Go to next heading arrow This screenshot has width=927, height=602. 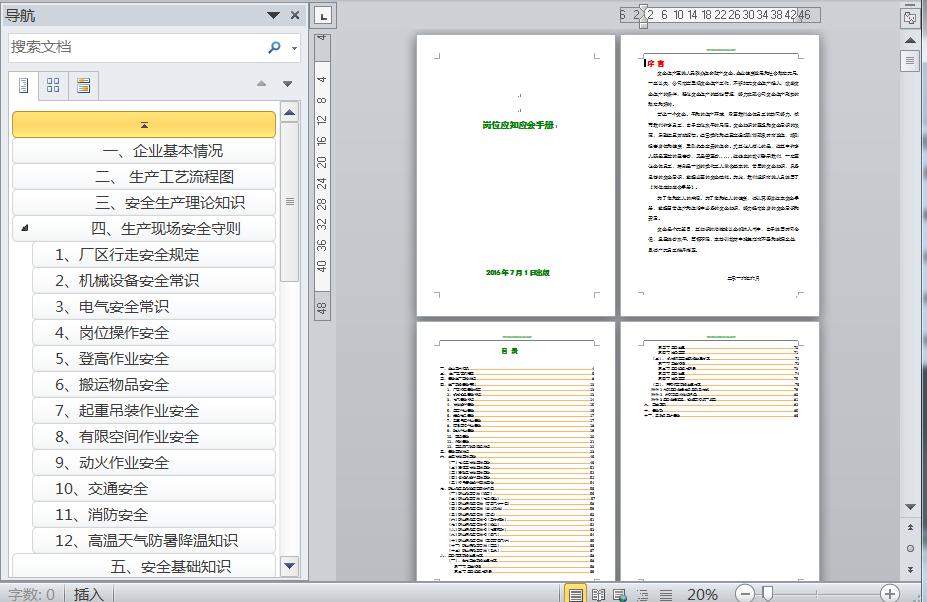click(287, 84)
